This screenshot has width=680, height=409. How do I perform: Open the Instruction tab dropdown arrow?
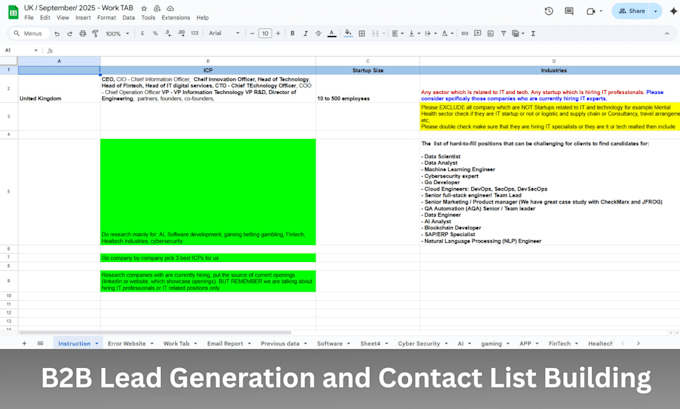(x=97, y=344)
